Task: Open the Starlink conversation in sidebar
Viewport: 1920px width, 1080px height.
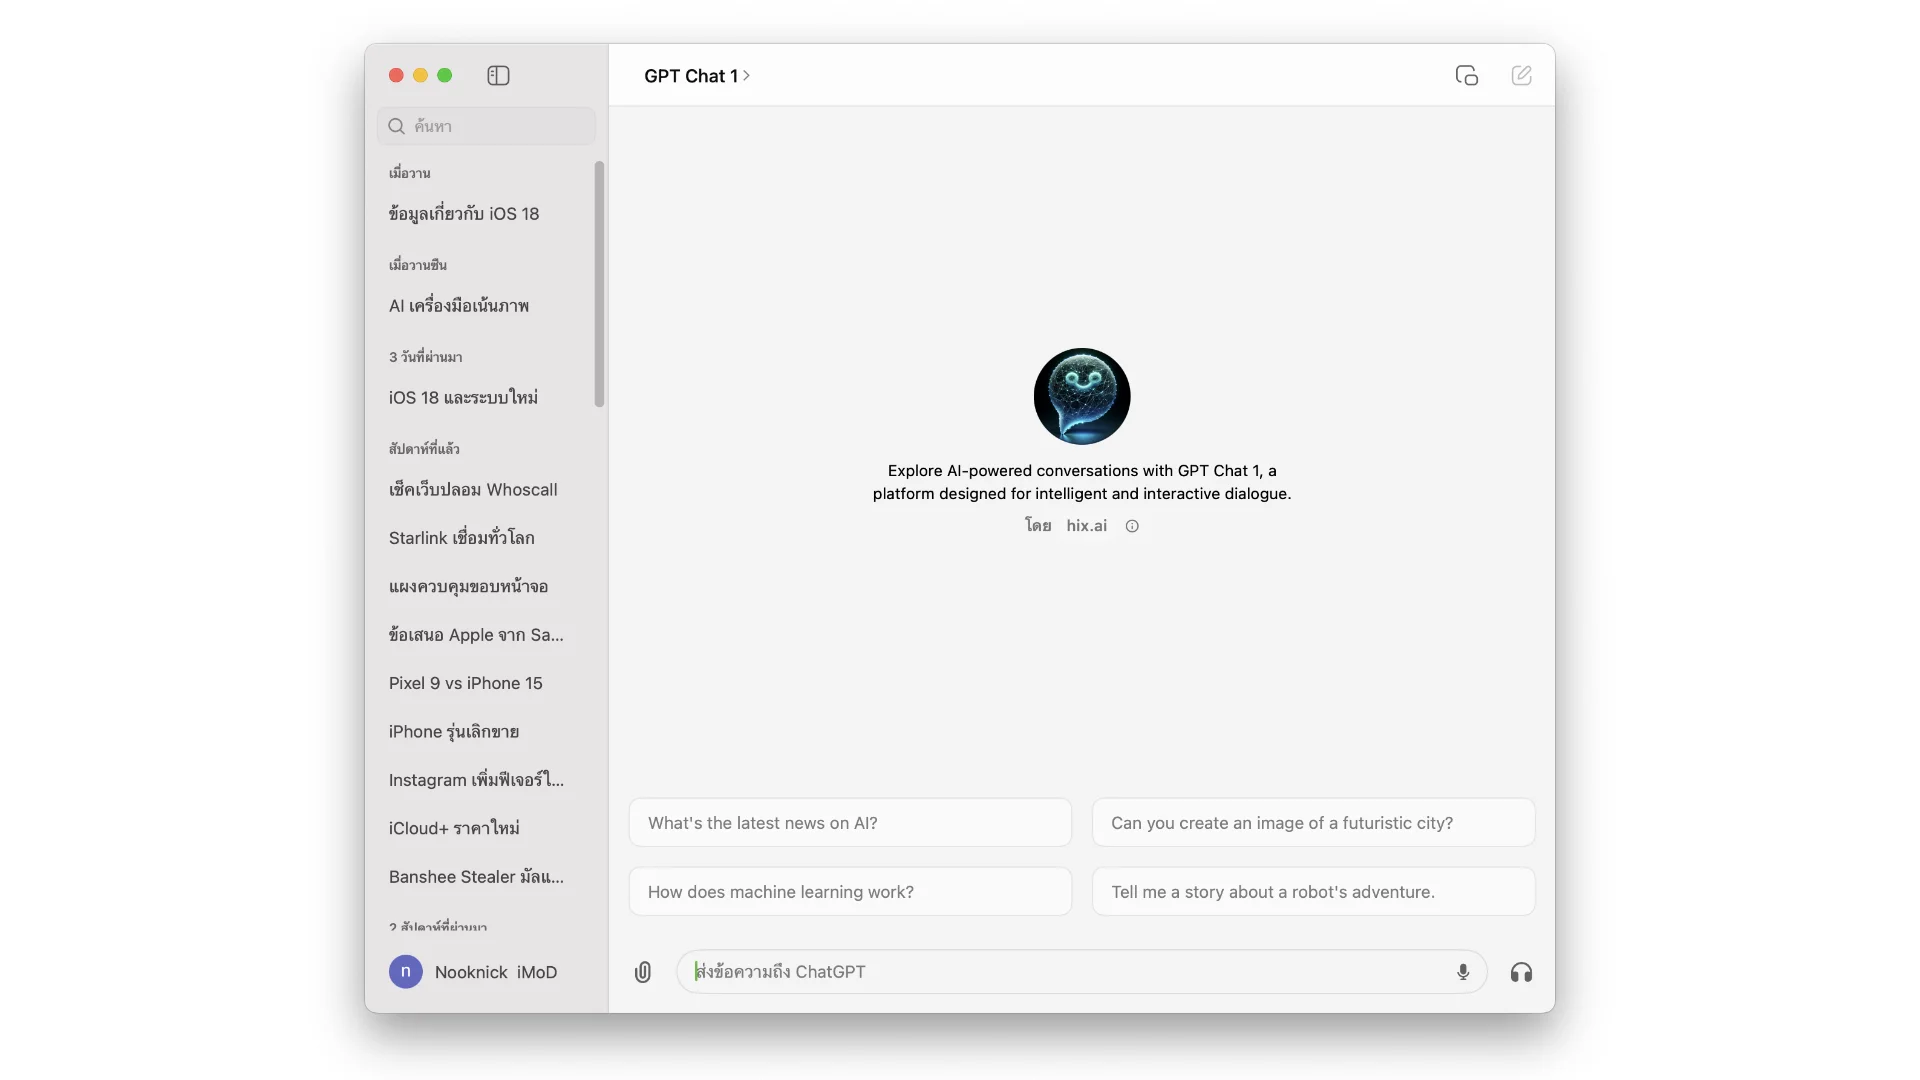Action: click(461, 538)
